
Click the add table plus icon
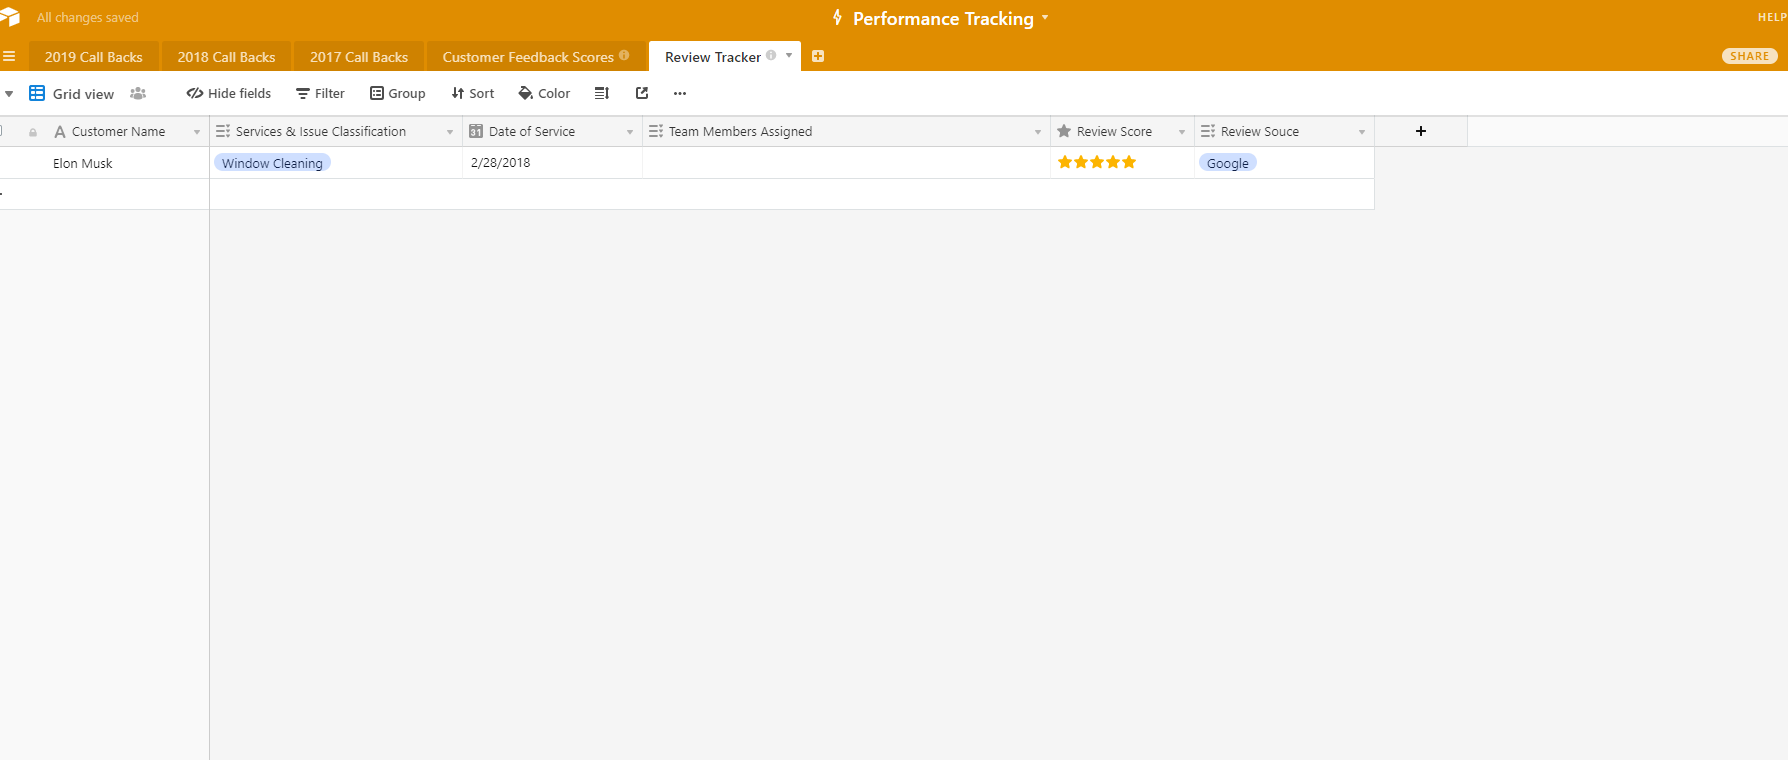[818, 57]
